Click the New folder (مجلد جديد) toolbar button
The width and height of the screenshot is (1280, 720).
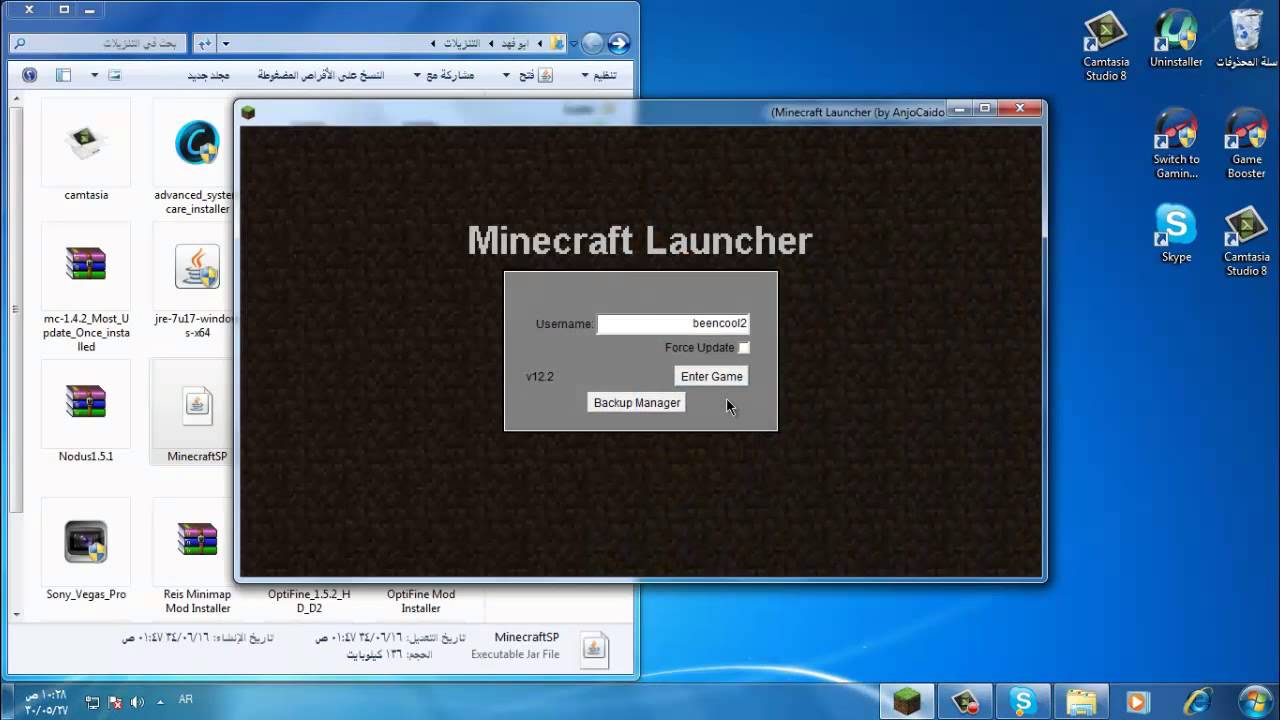[x=208, y=75]
